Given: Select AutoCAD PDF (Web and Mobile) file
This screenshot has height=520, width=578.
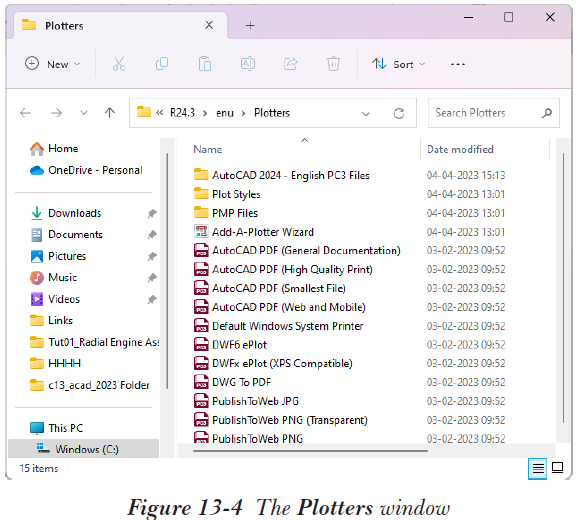Looking at the screenshot, I should (279, 307).
